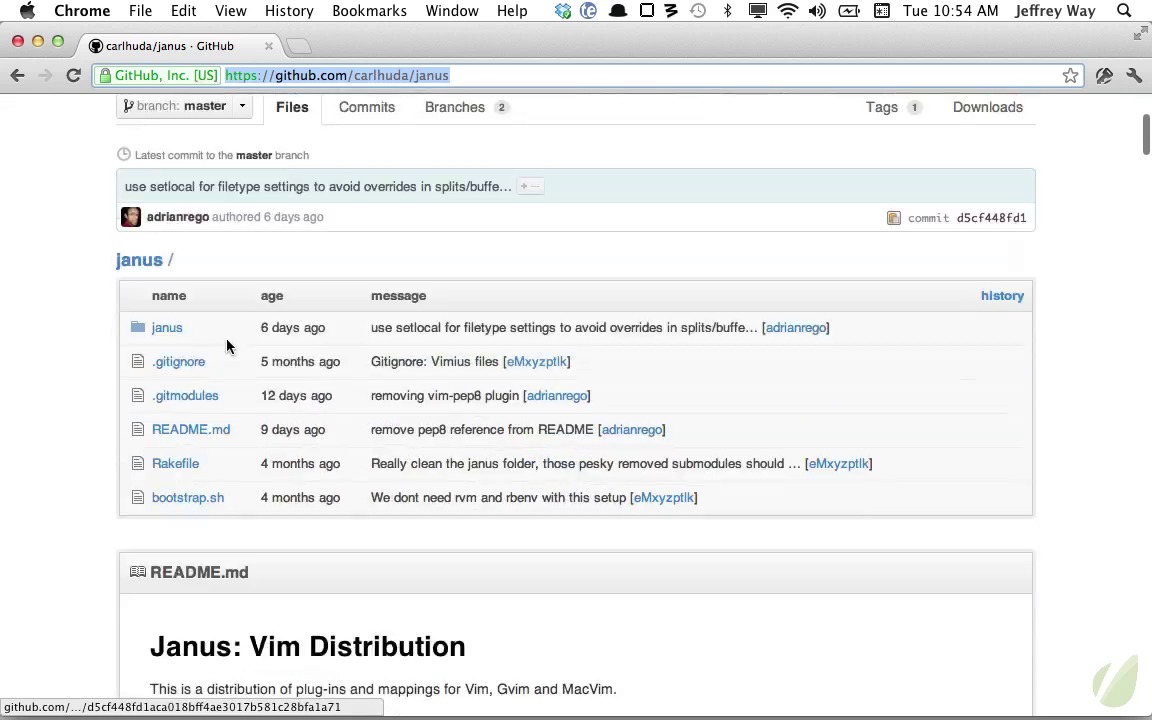Open the janus folder link
Screen dimensions: 1152x720
pos(167,328)
